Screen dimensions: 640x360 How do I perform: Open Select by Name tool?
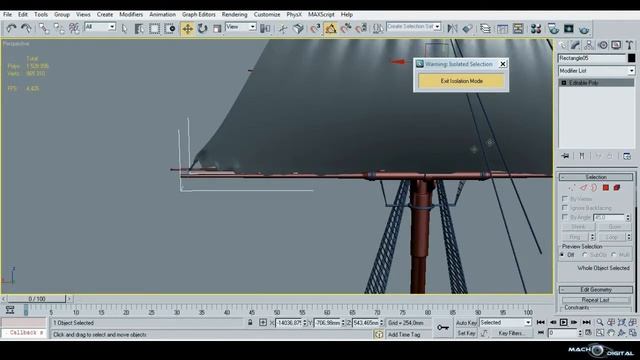139,28
